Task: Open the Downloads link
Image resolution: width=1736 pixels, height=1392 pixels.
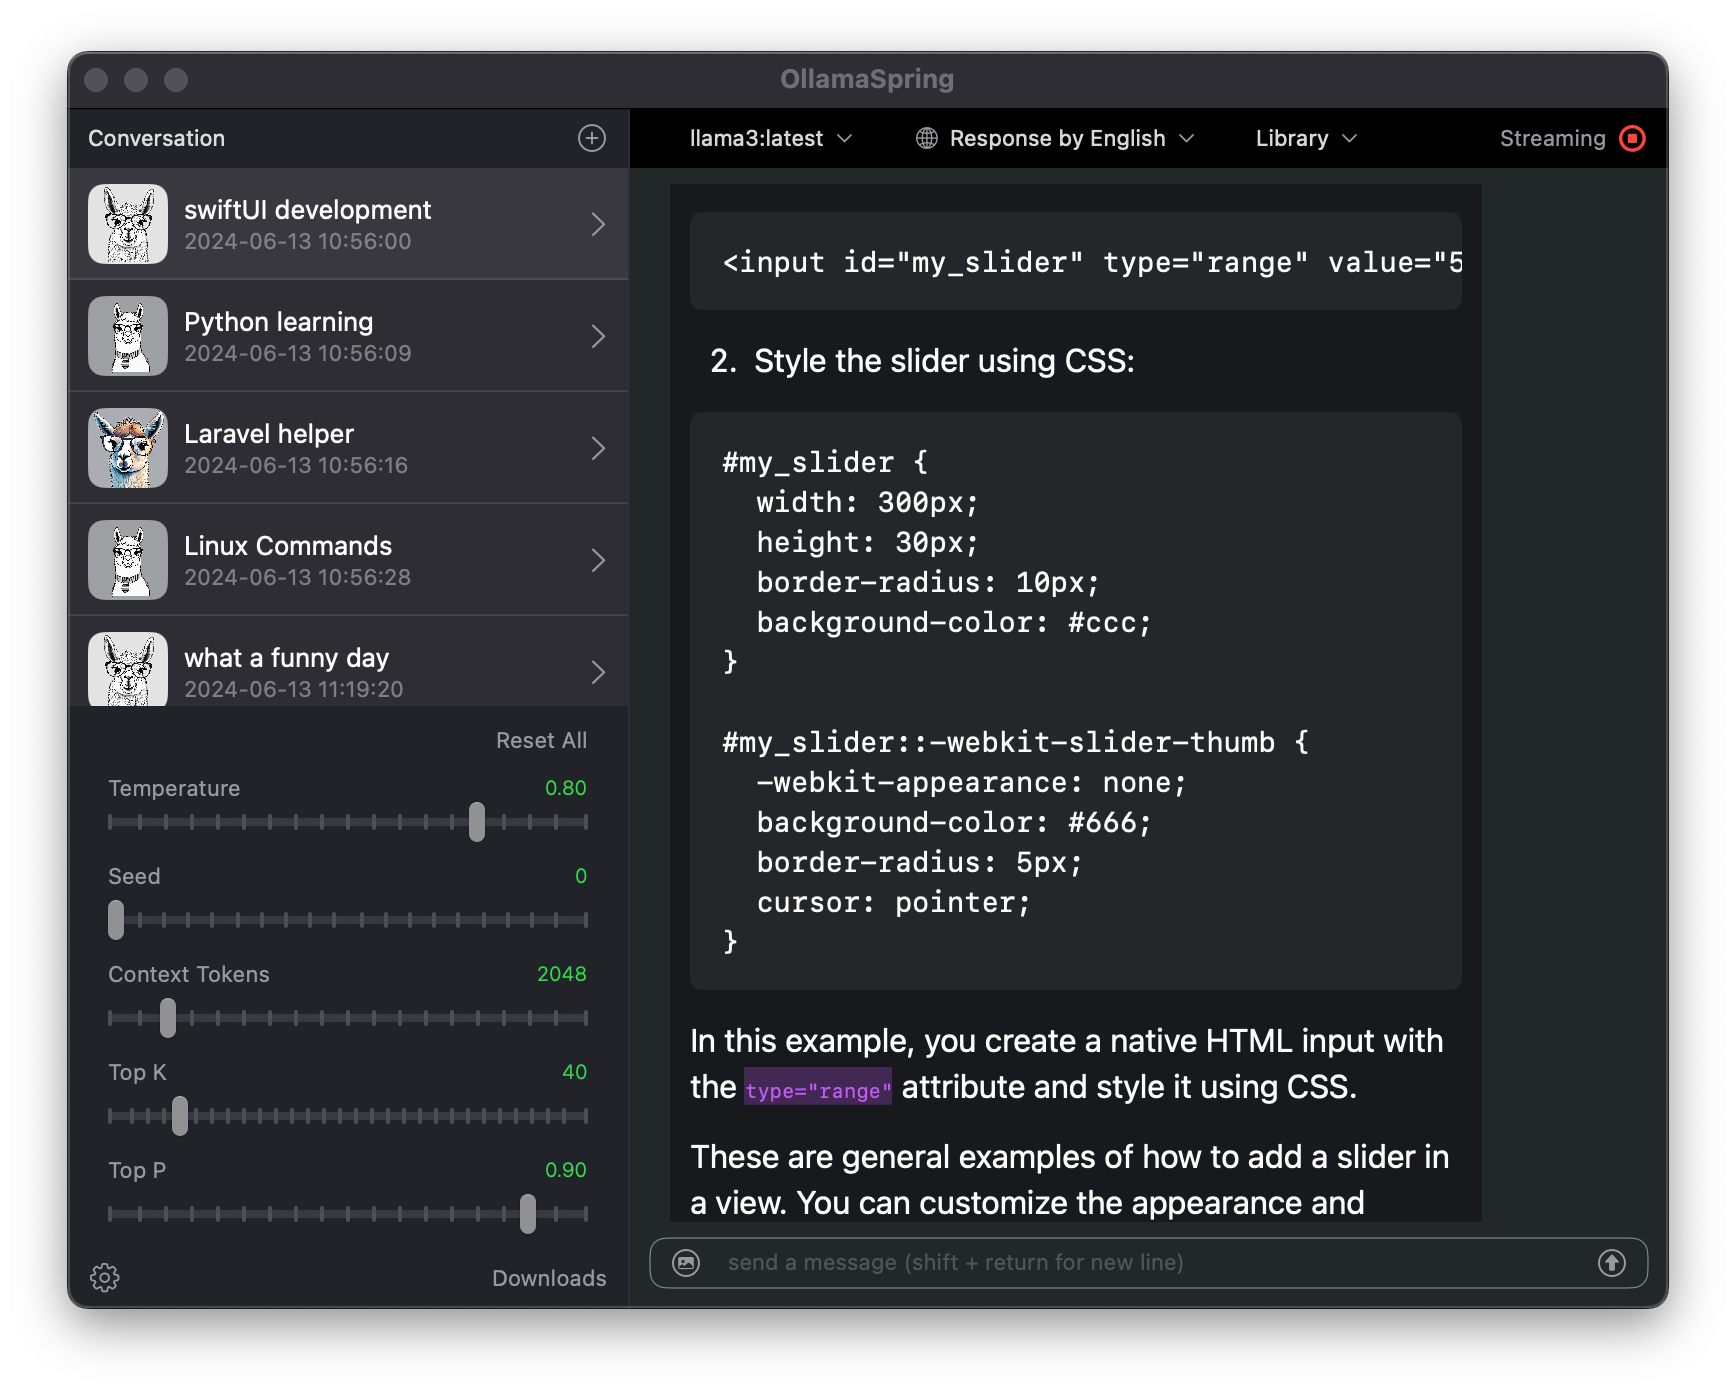Action: [x=548, y=1278]
